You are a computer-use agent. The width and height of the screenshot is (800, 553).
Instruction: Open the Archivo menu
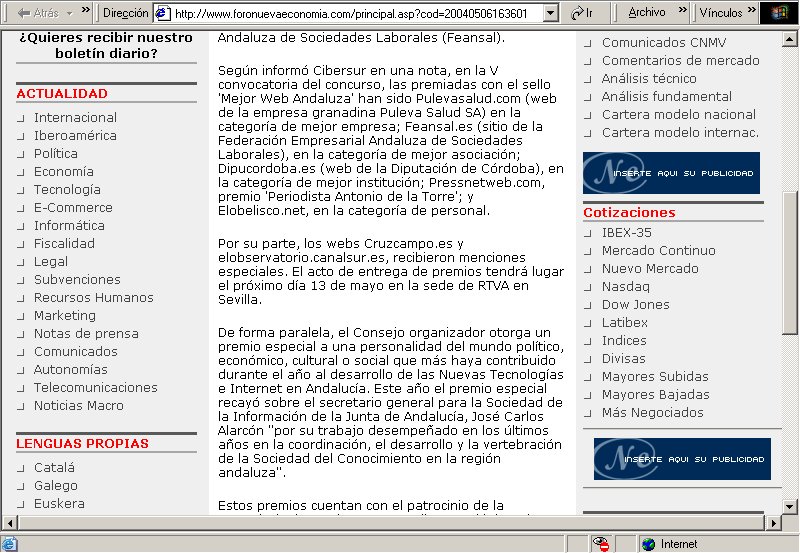[646, 12]
